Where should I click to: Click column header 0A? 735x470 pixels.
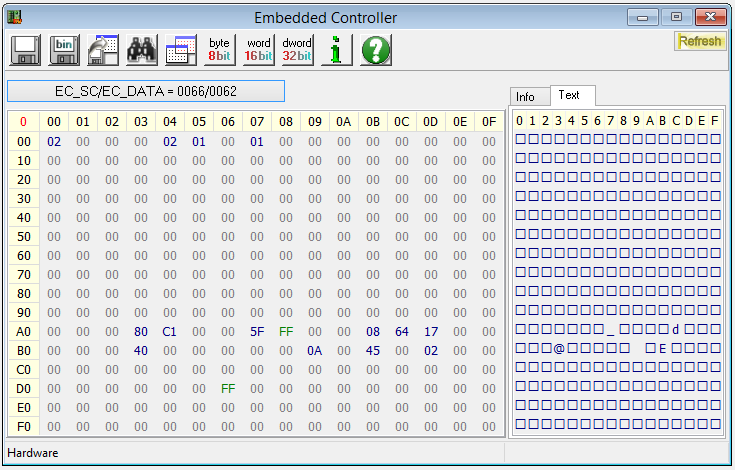(x=344, y=122)
